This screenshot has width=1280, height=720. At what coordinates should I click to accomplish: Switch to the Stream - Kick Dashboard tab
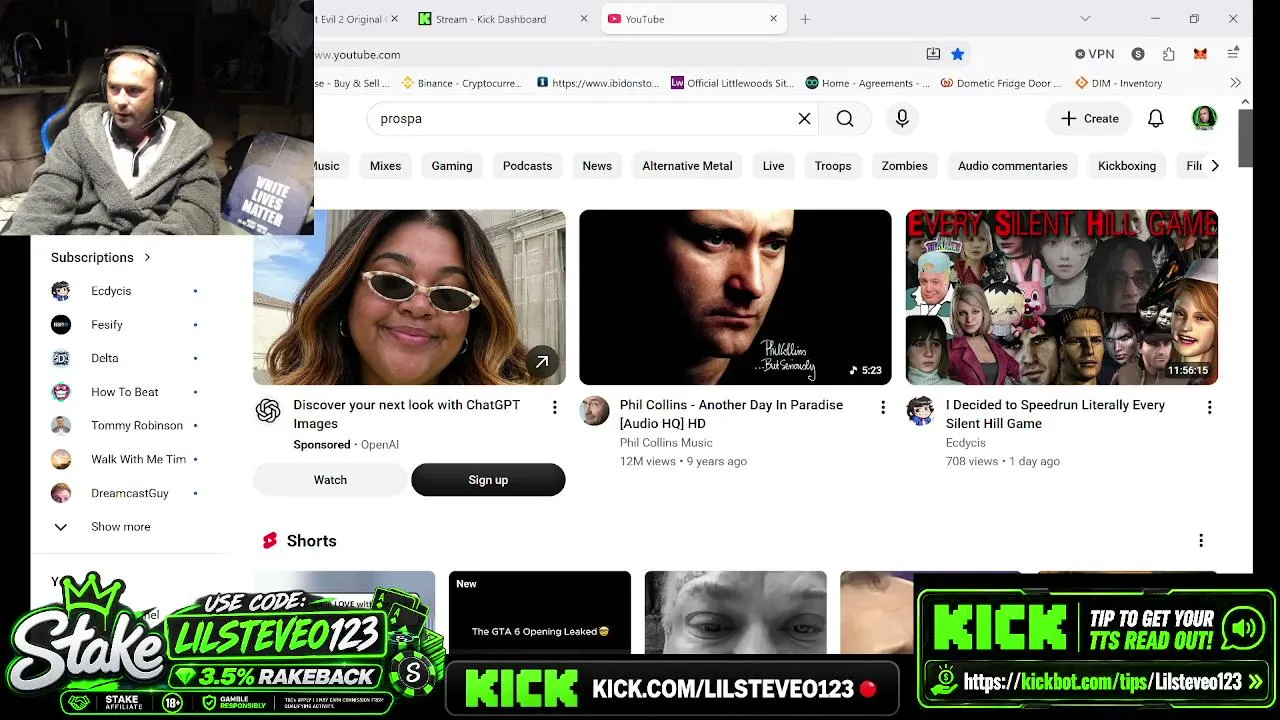(x=503, y=19)
